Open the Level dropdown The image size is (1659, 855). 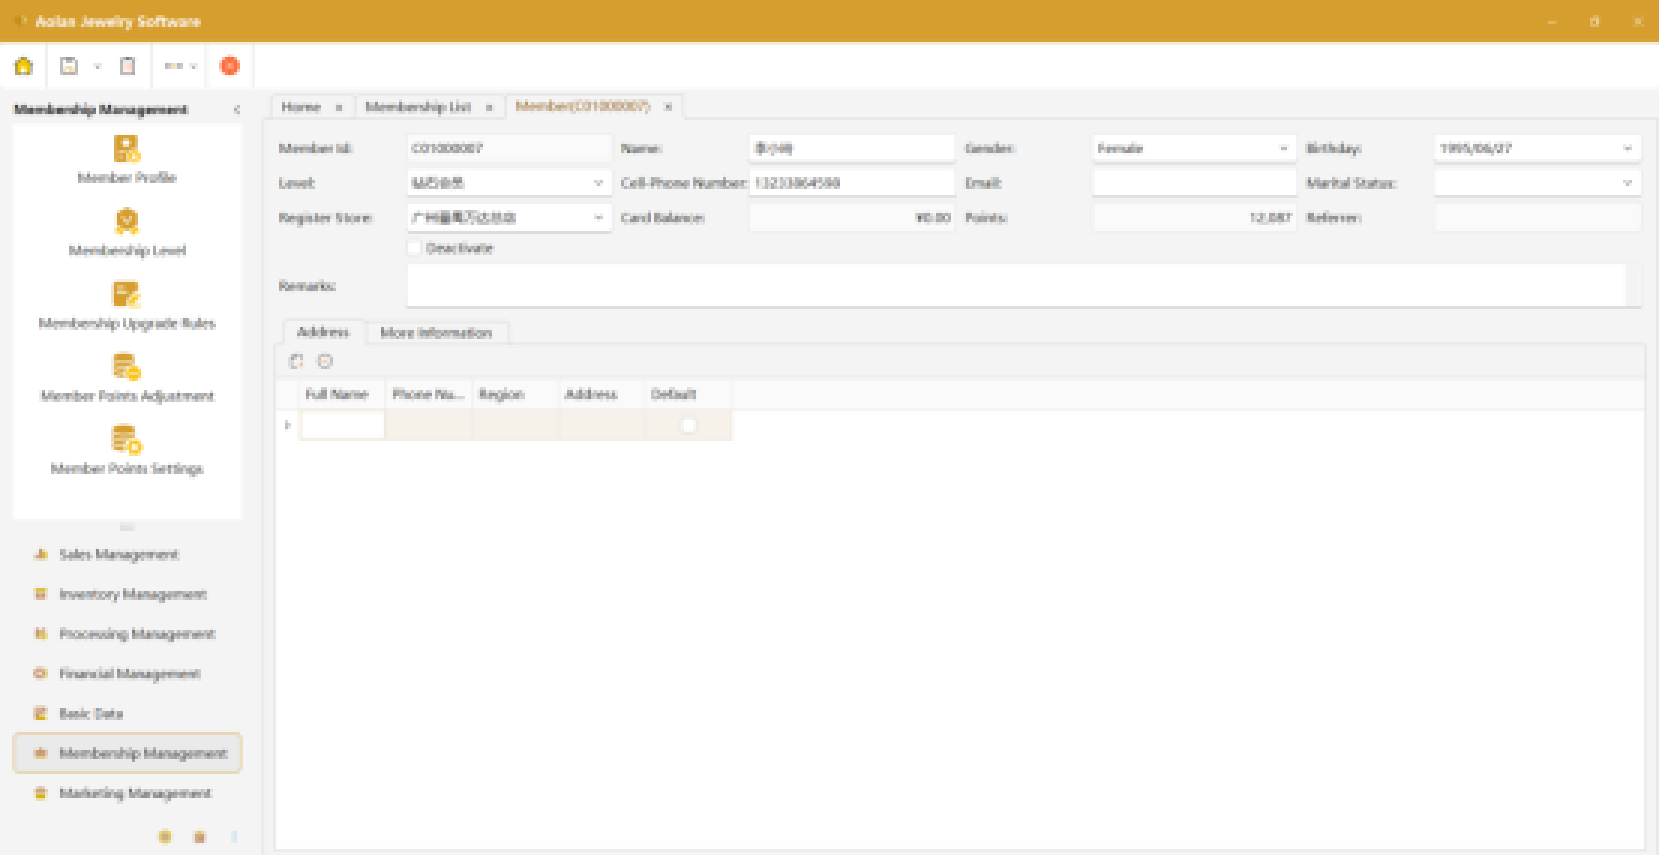tap(598, 183)
